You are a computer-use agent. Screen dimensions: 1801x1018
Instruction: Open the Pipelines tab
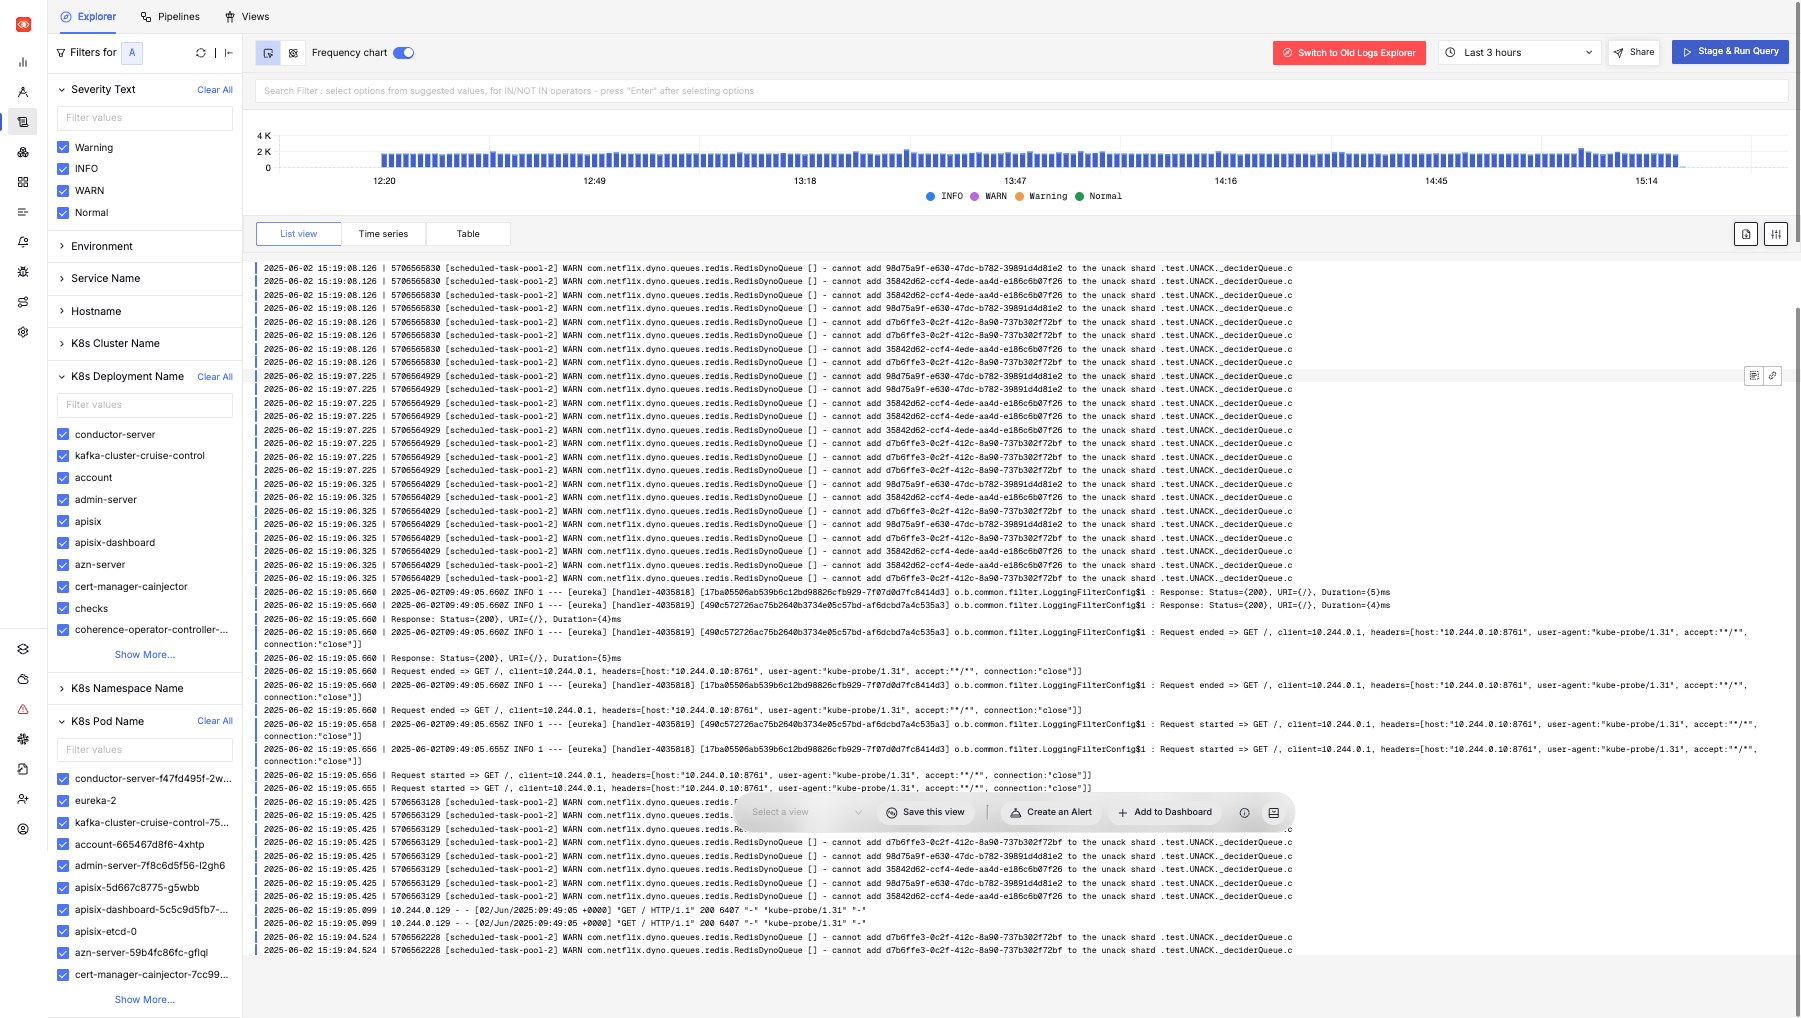[x=170, y=17]
